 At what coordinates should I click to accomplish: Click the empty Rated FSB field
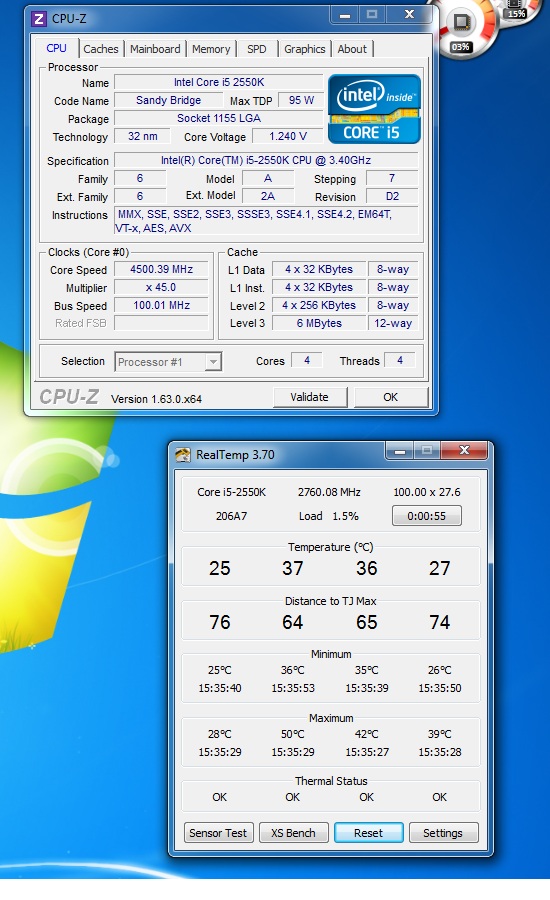coord(161,323)
